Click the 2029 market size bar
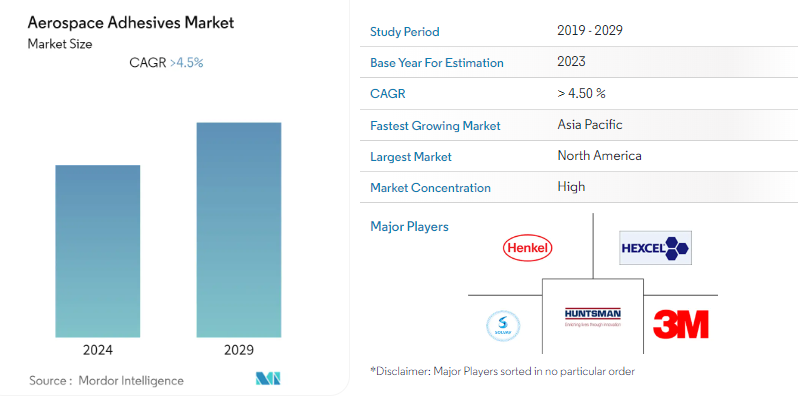The image size is (803, 400). pos(239,229)
